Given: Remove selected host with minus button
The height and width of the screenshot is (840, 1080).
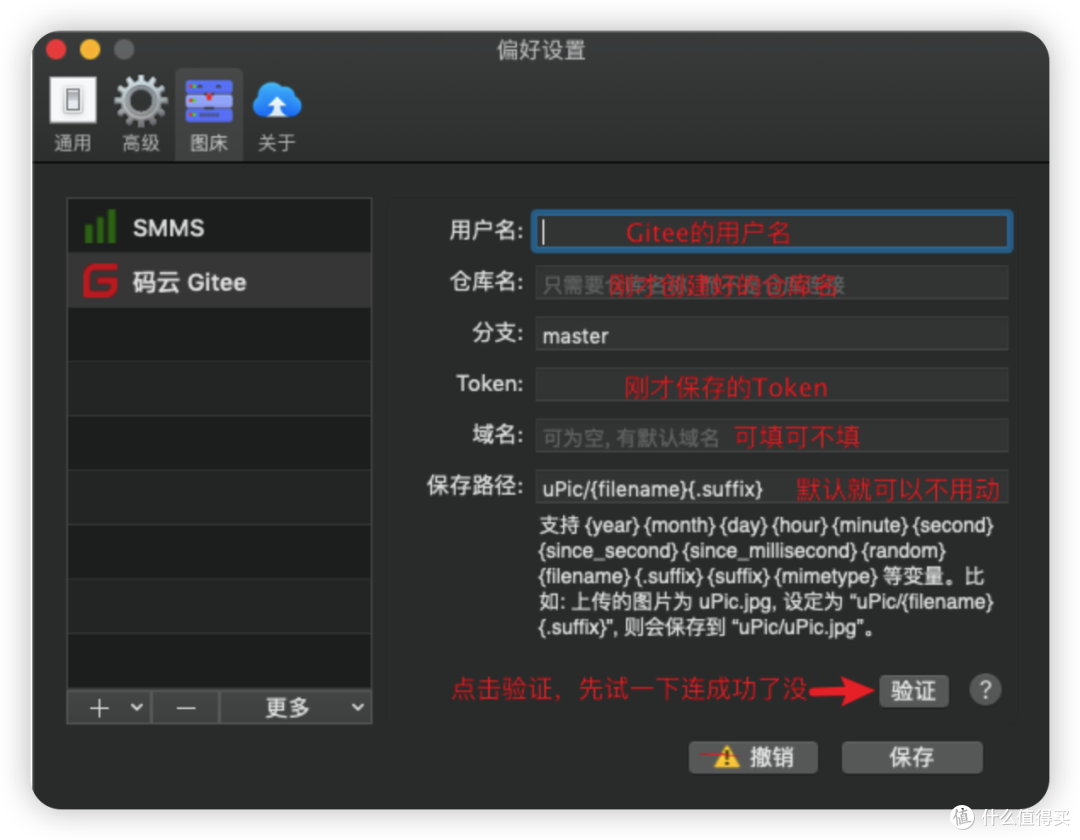Looking at the screenshot, I should (185, 707).
